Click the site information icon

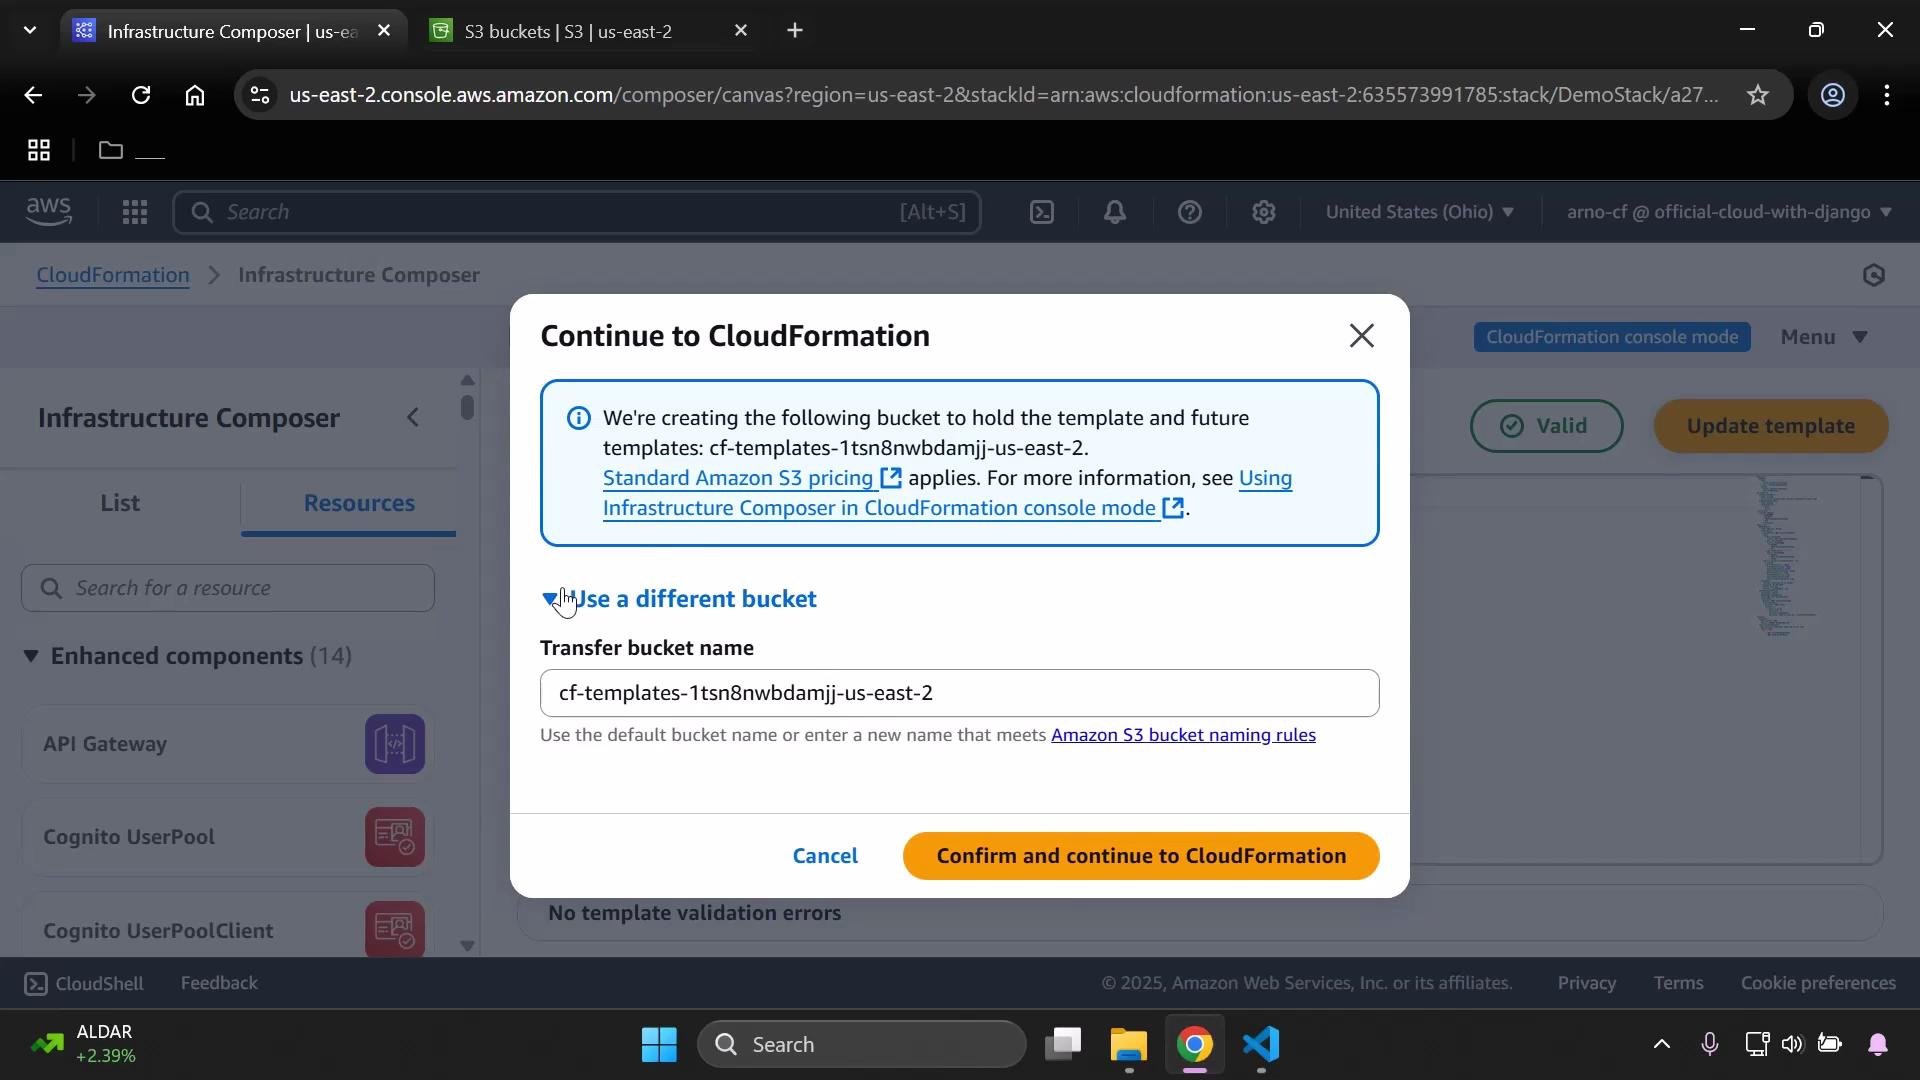[x=260, y=95]
